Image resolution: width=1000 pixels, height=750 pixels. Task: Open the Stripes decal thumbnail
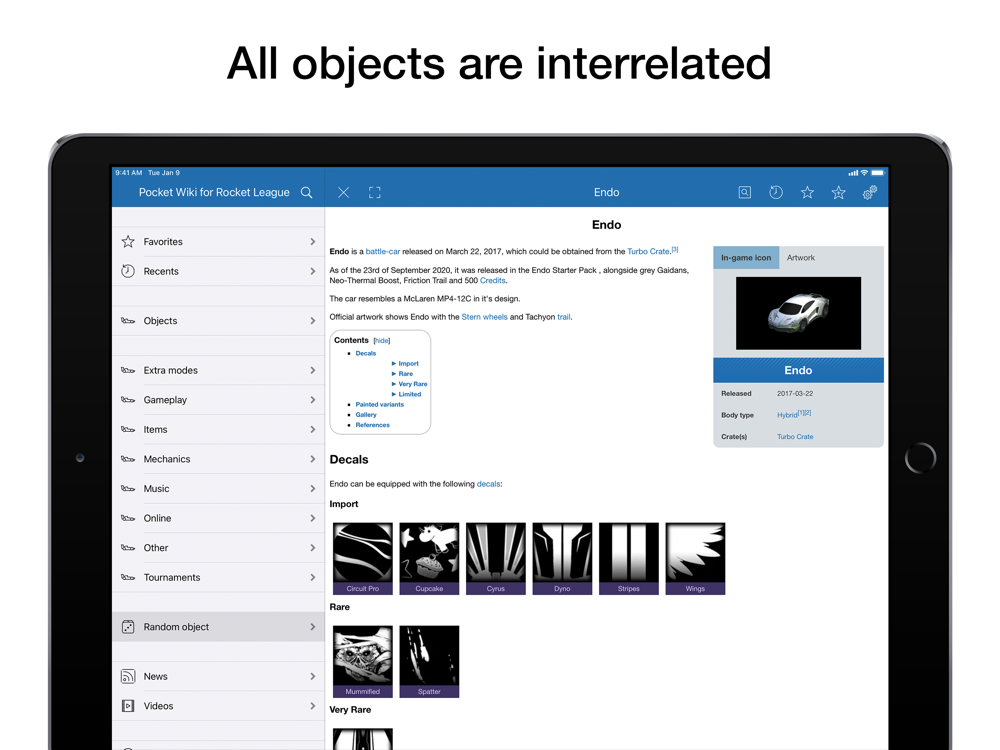[x=629, y=559]
